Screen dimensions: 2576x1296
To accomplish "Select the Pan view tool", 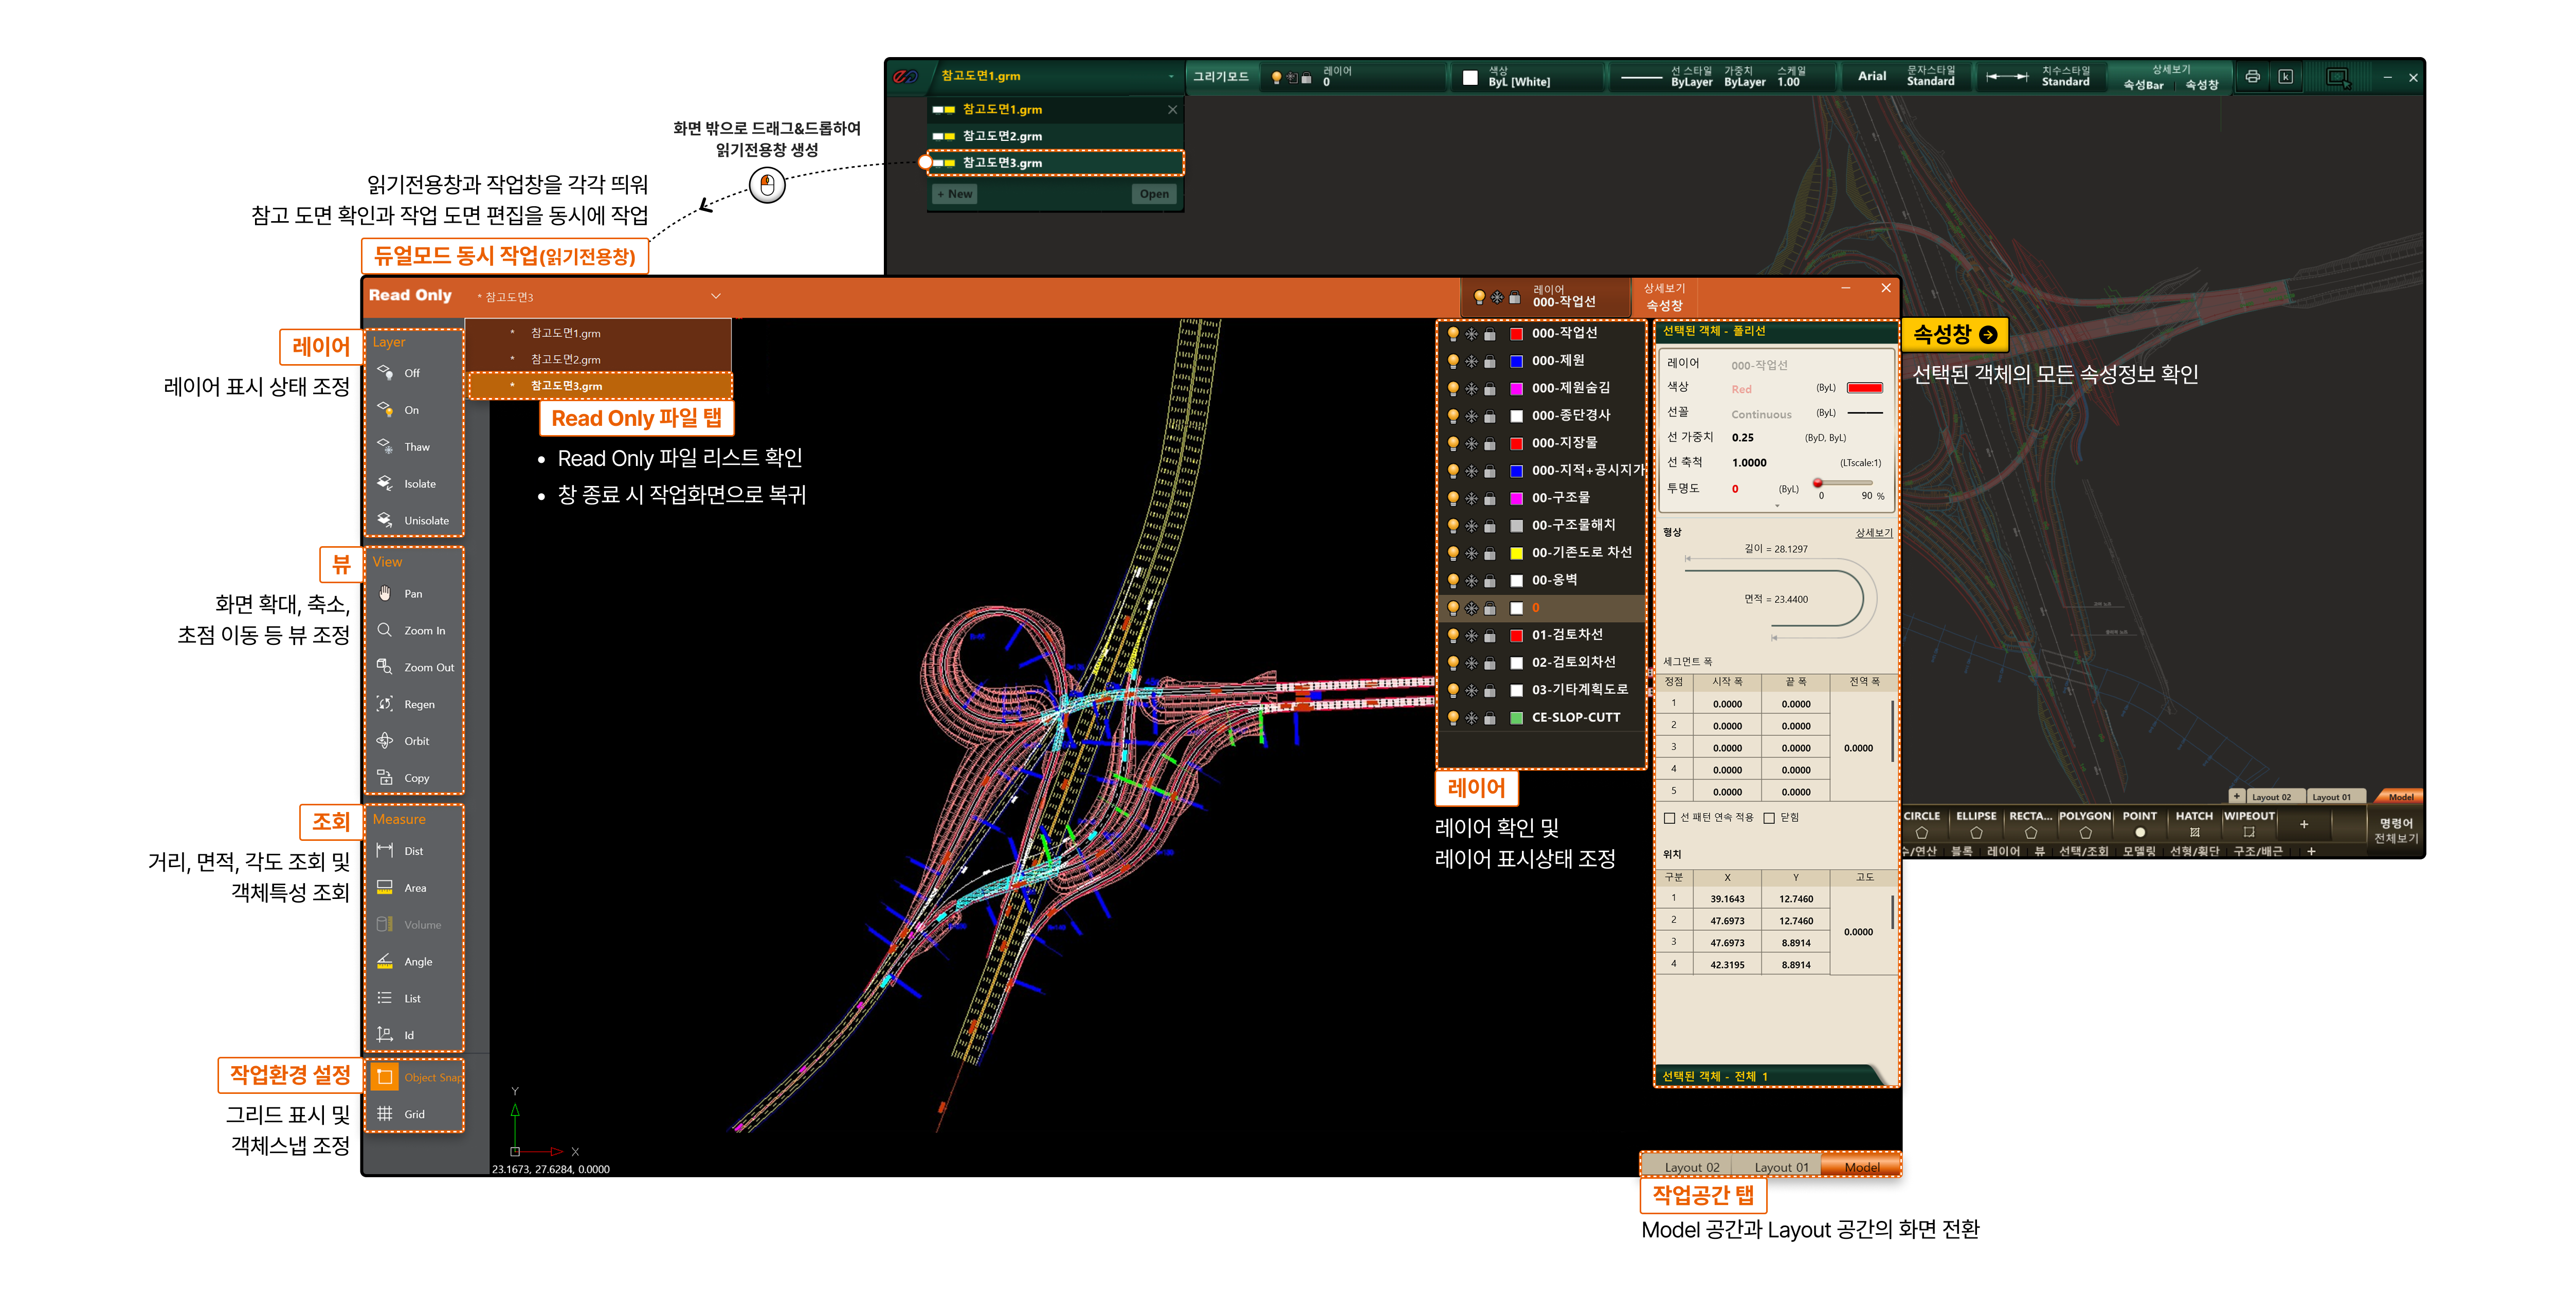I will (412, 594).
